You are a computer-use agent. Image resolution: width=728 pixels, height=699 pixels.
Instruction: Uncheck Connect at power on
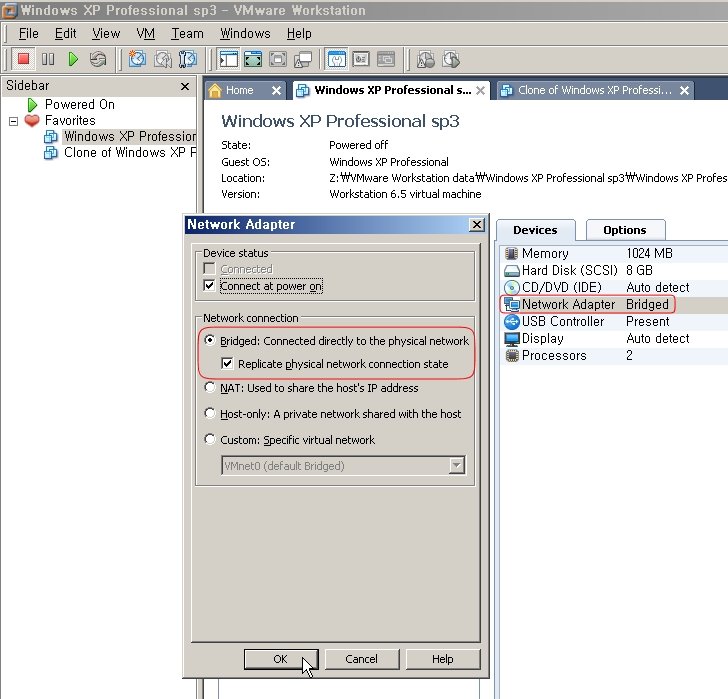click(209, 285)
